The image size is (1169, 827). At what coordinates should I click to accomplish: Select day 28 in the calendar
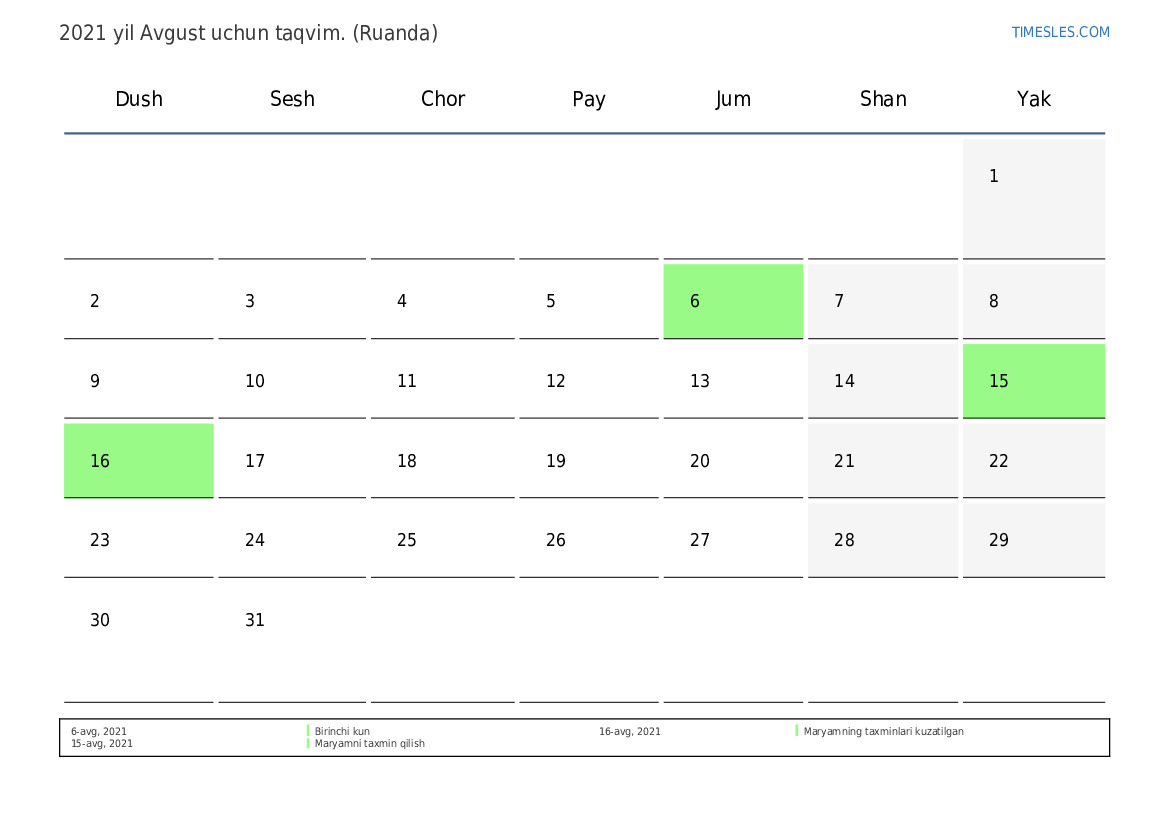[x=883, y=540]
